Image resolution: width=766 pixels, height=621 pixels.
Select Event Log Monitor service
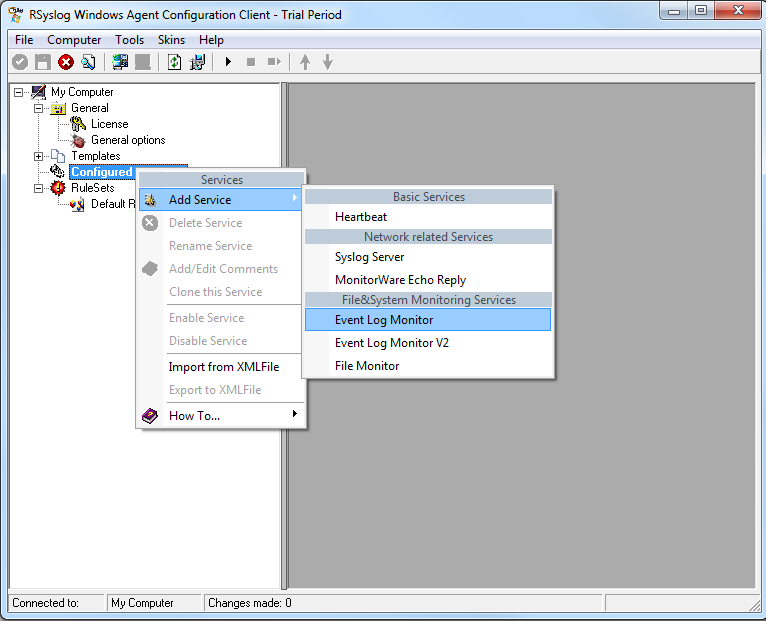428,320
